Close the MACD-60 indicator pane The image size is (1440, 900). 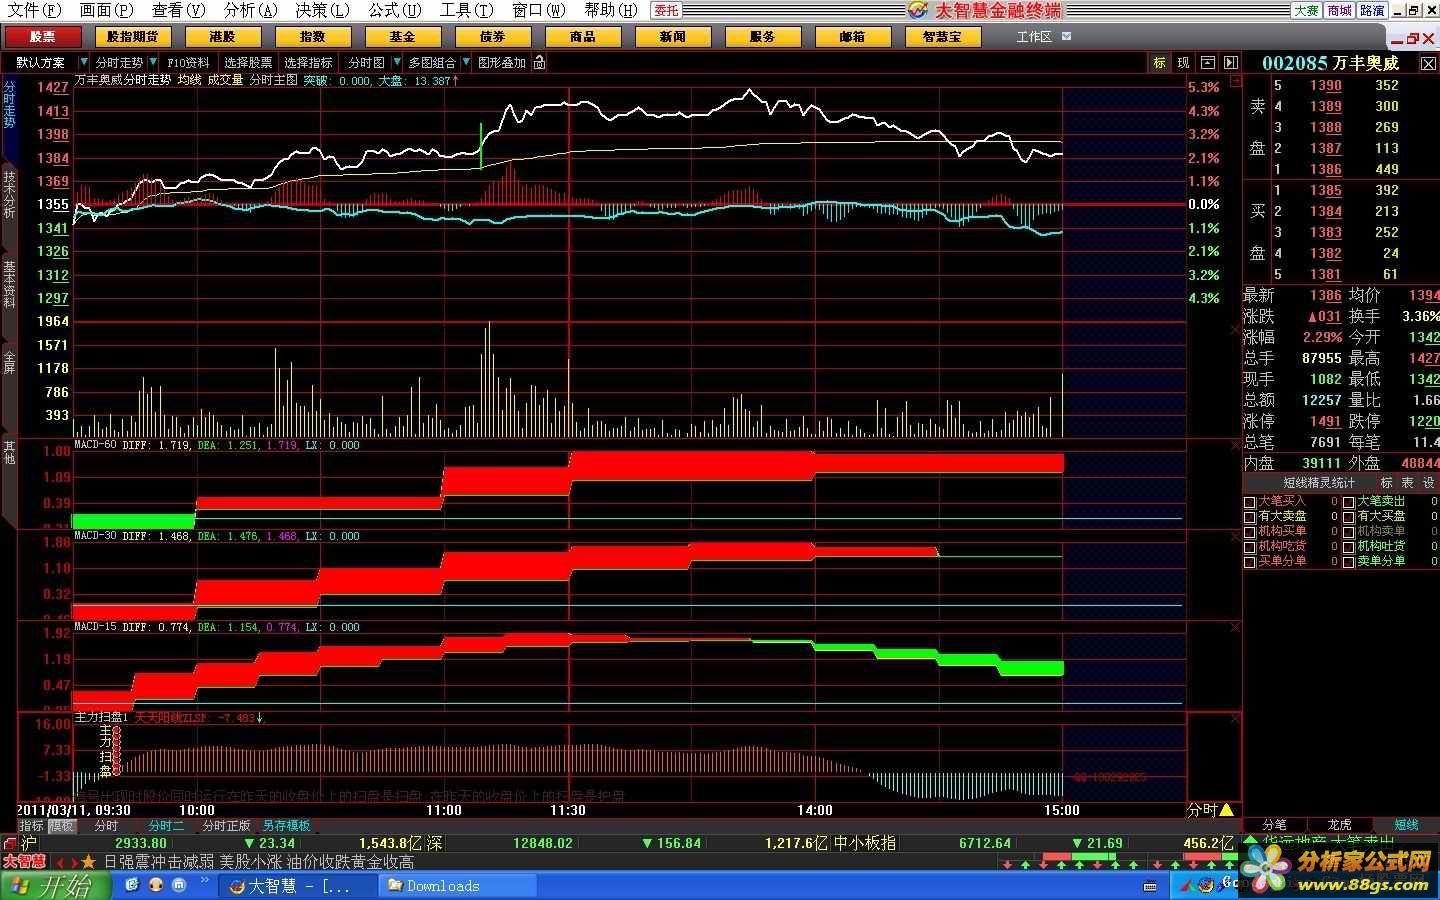click(1235, 445)
